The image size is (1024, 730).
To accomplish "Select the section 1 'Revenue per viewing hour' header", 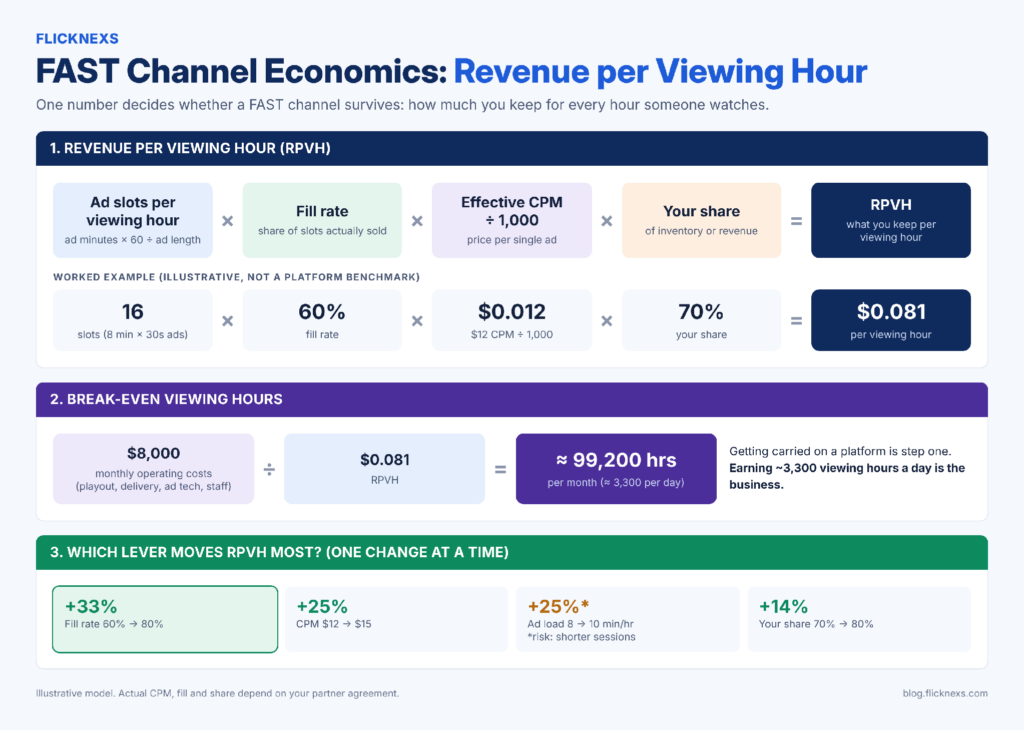I will pyautogui.click(x=512, y=148).
